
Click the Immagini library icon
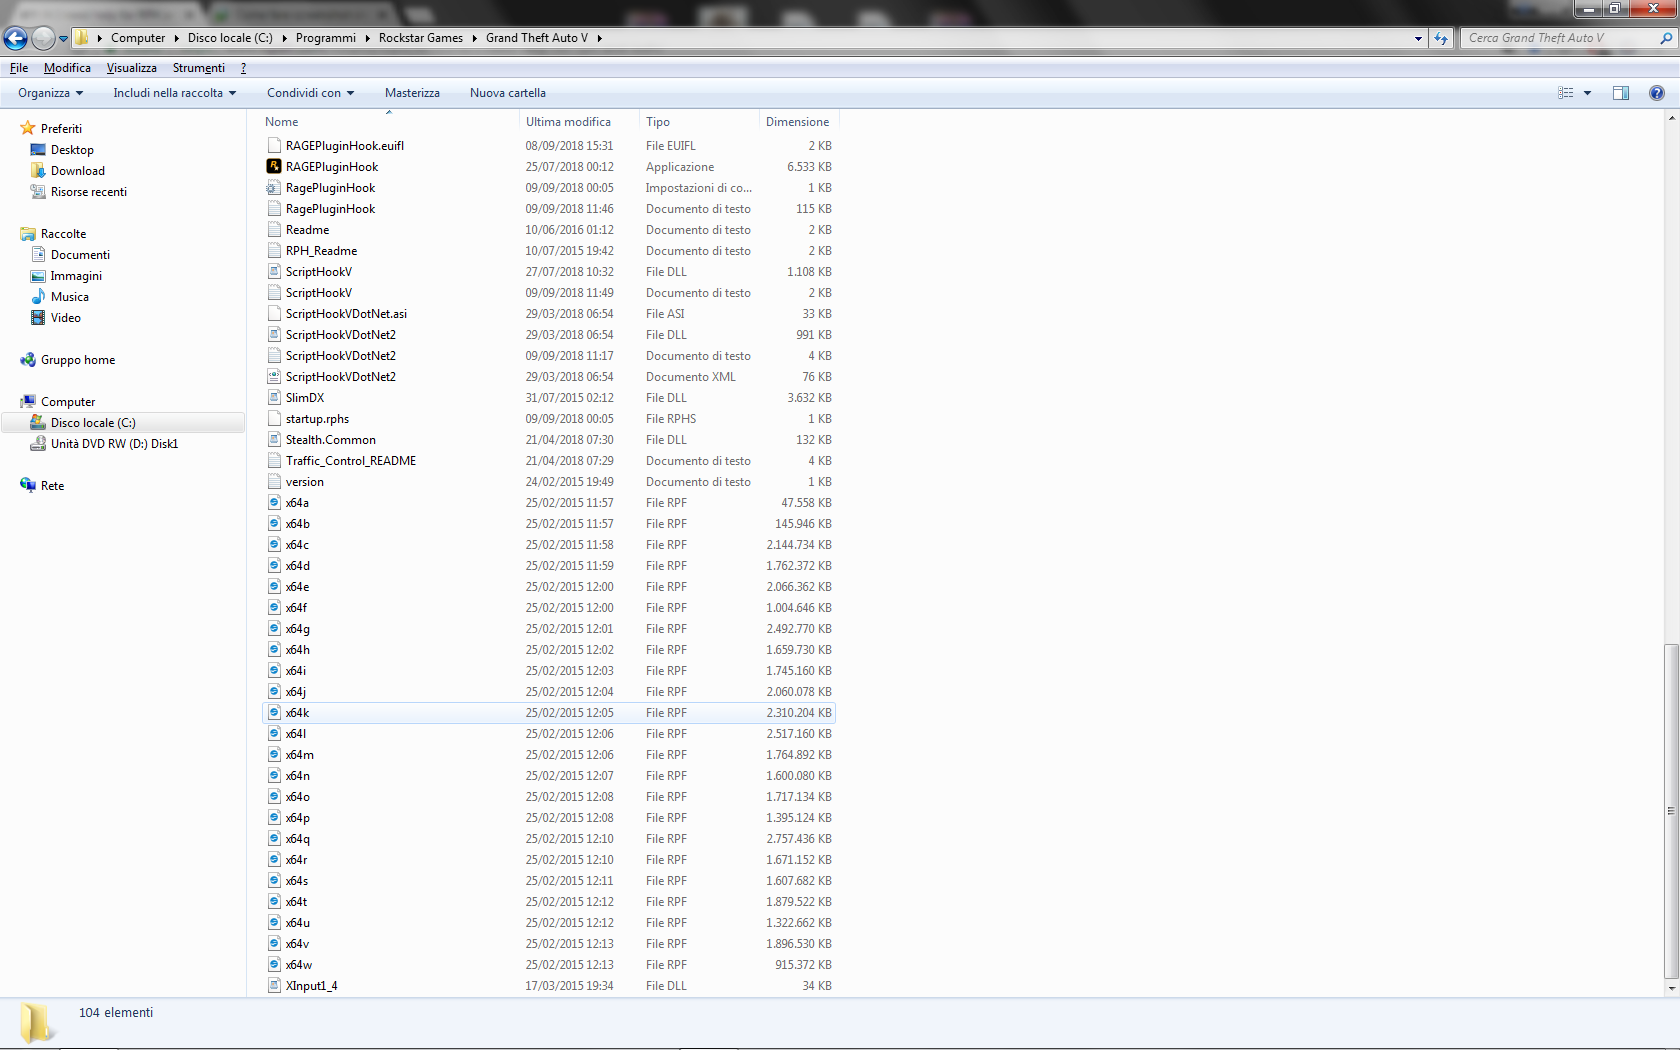coord(38,275)
